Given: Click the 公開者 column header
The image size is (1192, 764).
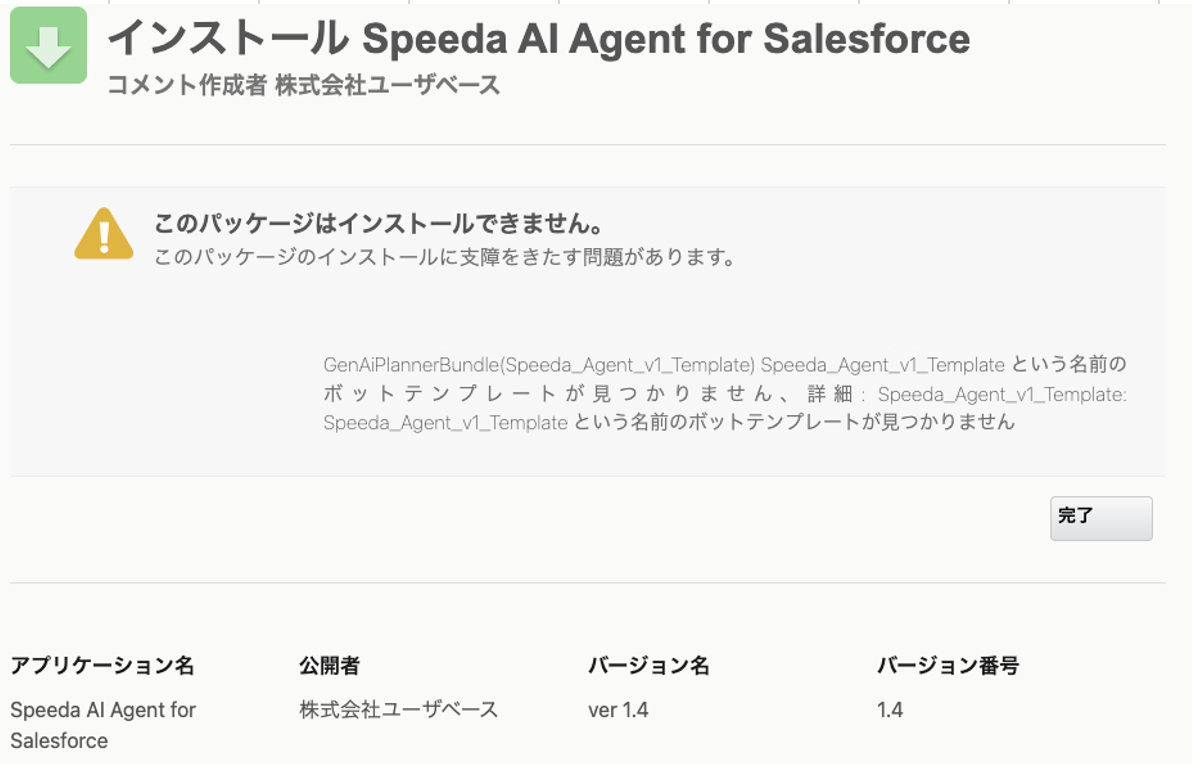Looking at the screenshot, I should coord(329,665).
